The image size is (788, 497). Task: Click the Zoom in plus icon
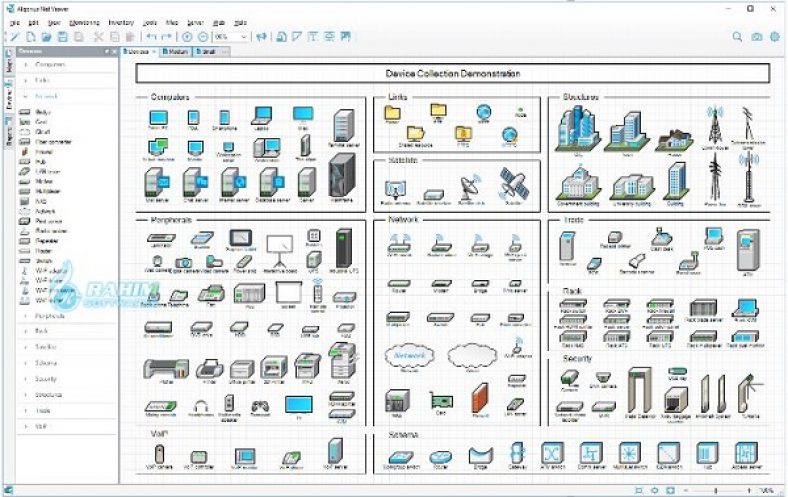(x=187, y=37)
